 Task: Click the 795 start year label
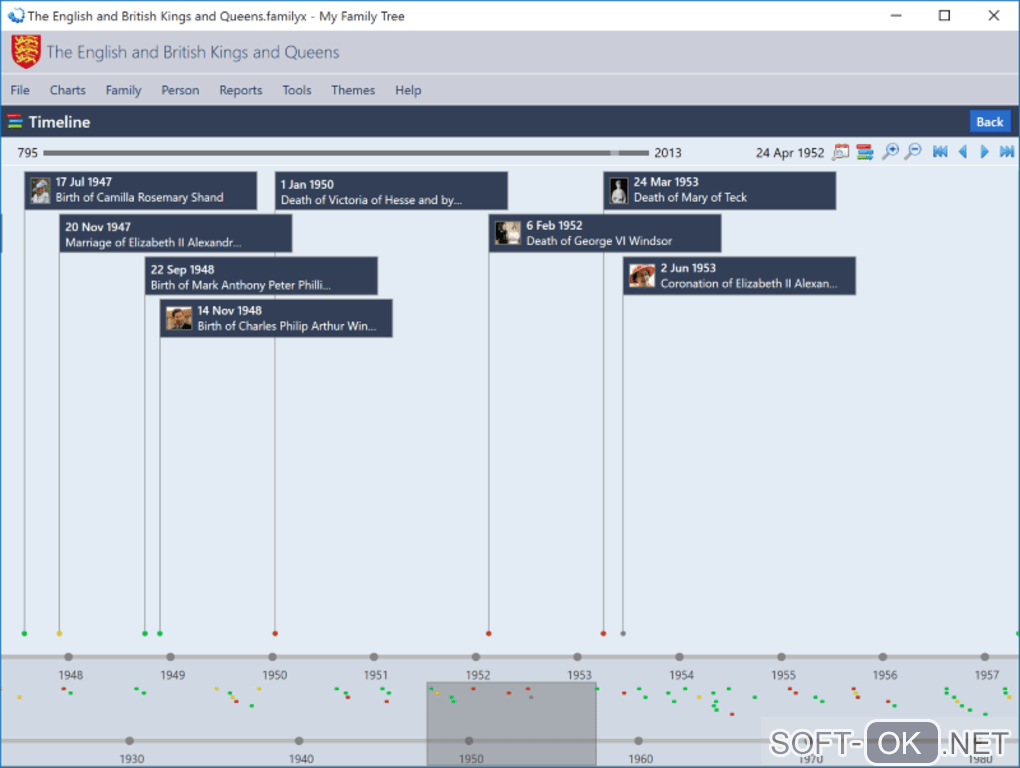pyautogui.click(x=28, y=153)
